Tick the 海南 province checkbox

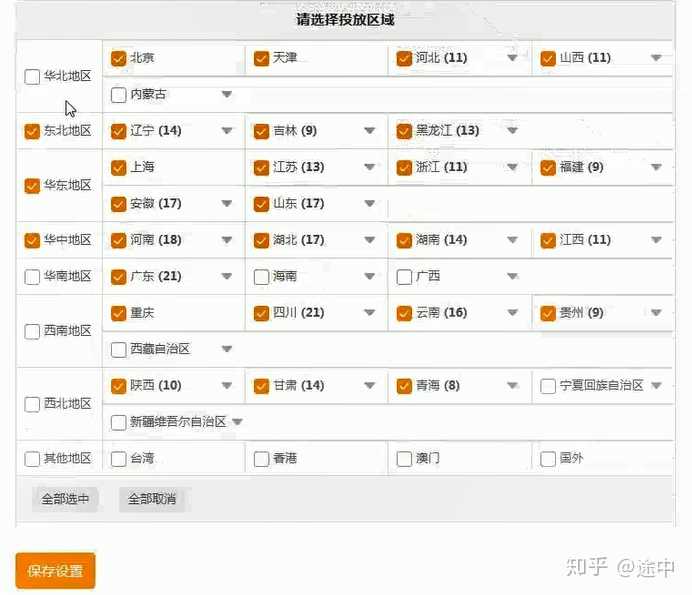pos(262,277)
